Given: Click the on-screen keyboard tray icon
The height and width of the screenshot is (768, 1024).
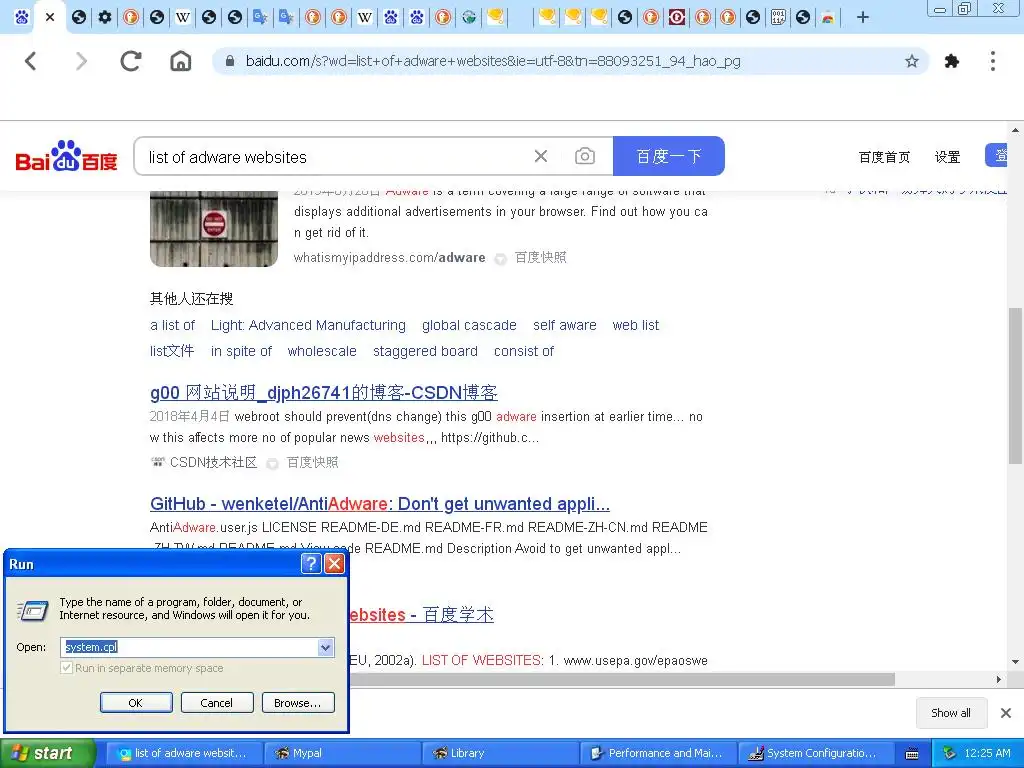Looking at the screenshot, I should (x=912, y=754).
